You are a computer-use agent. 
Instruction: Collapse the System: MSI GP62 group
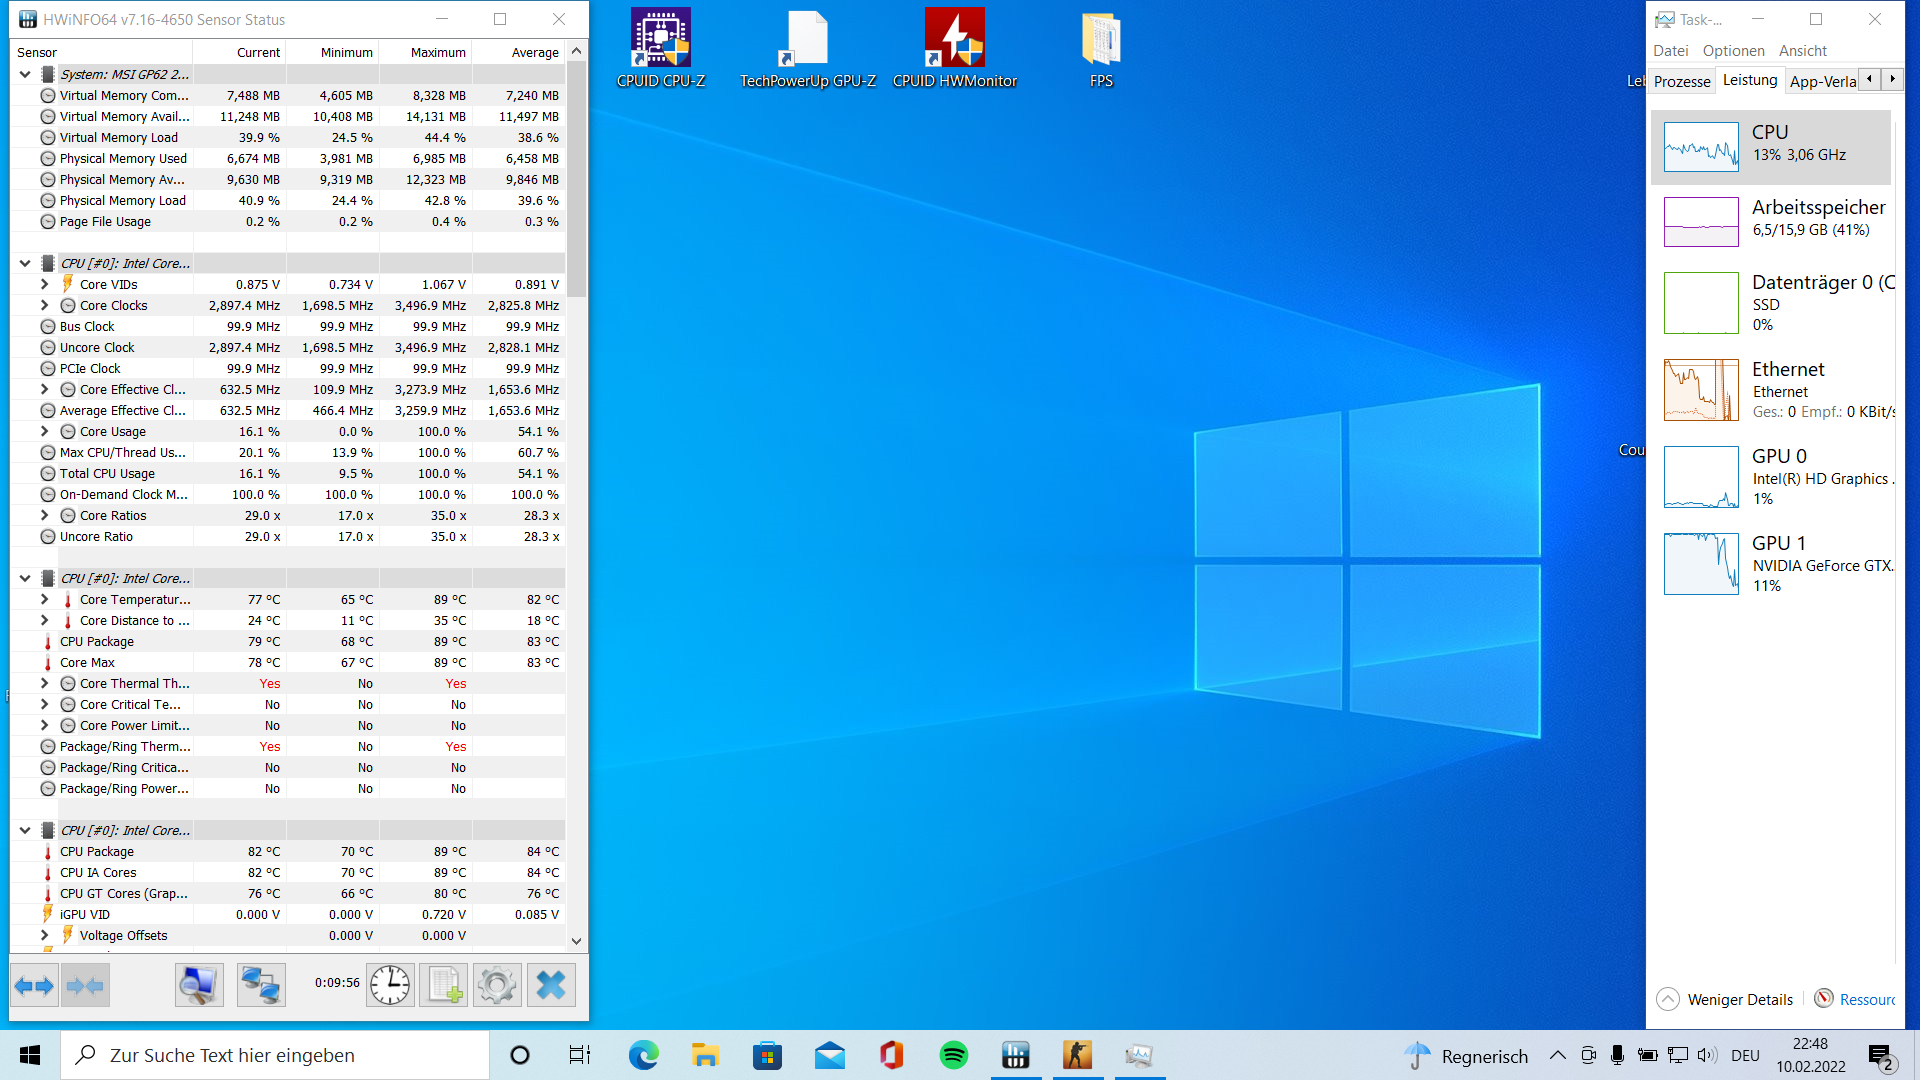click(x=25, y=74)
